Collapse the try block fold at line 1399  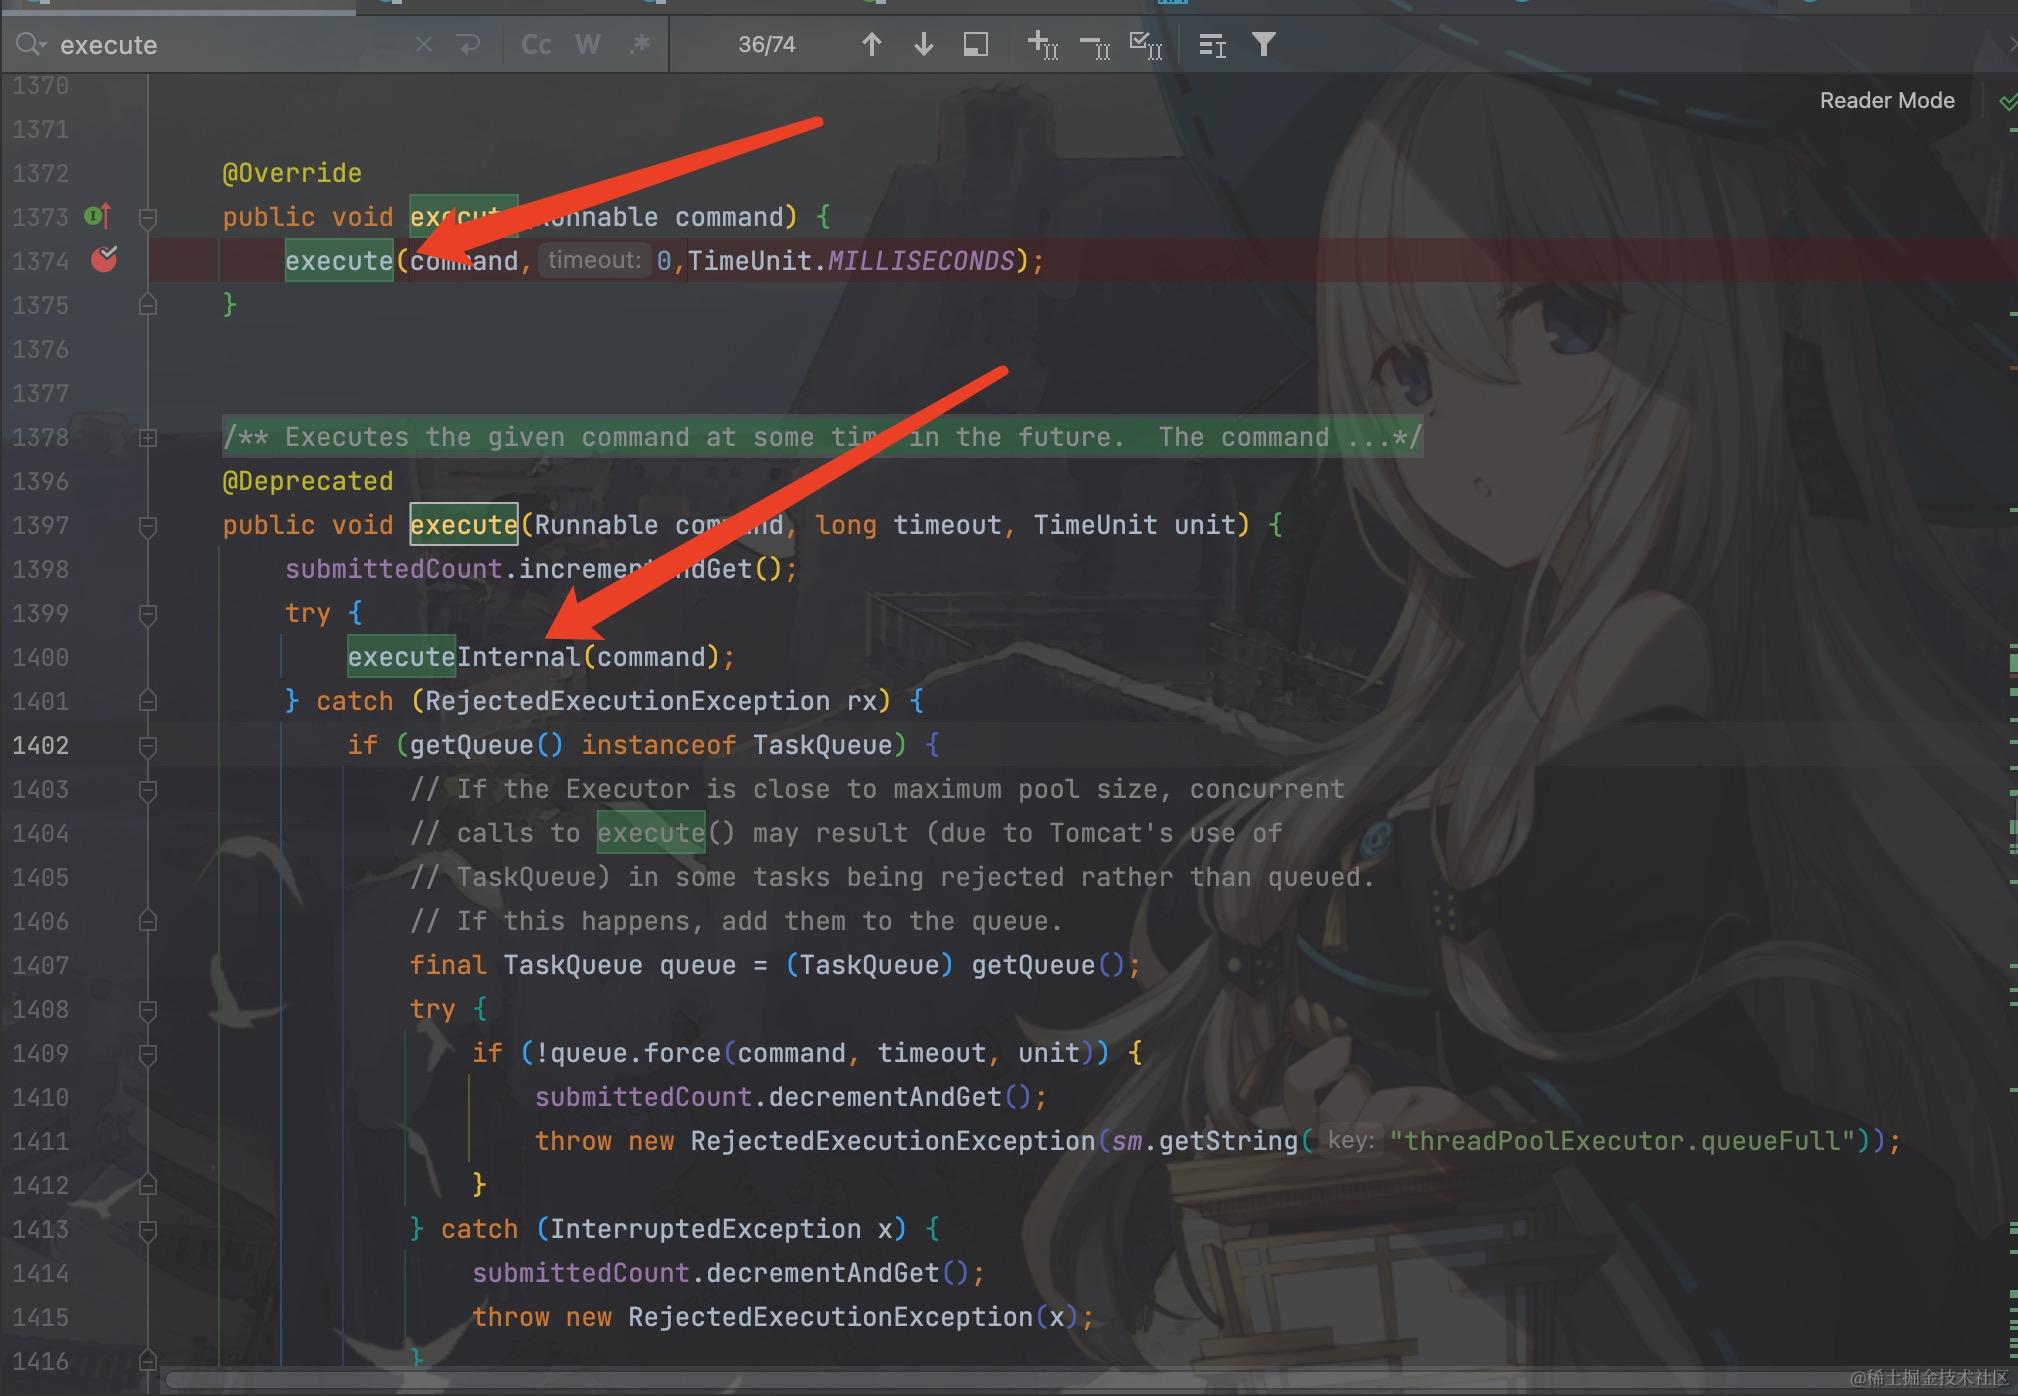click(148, 613)
